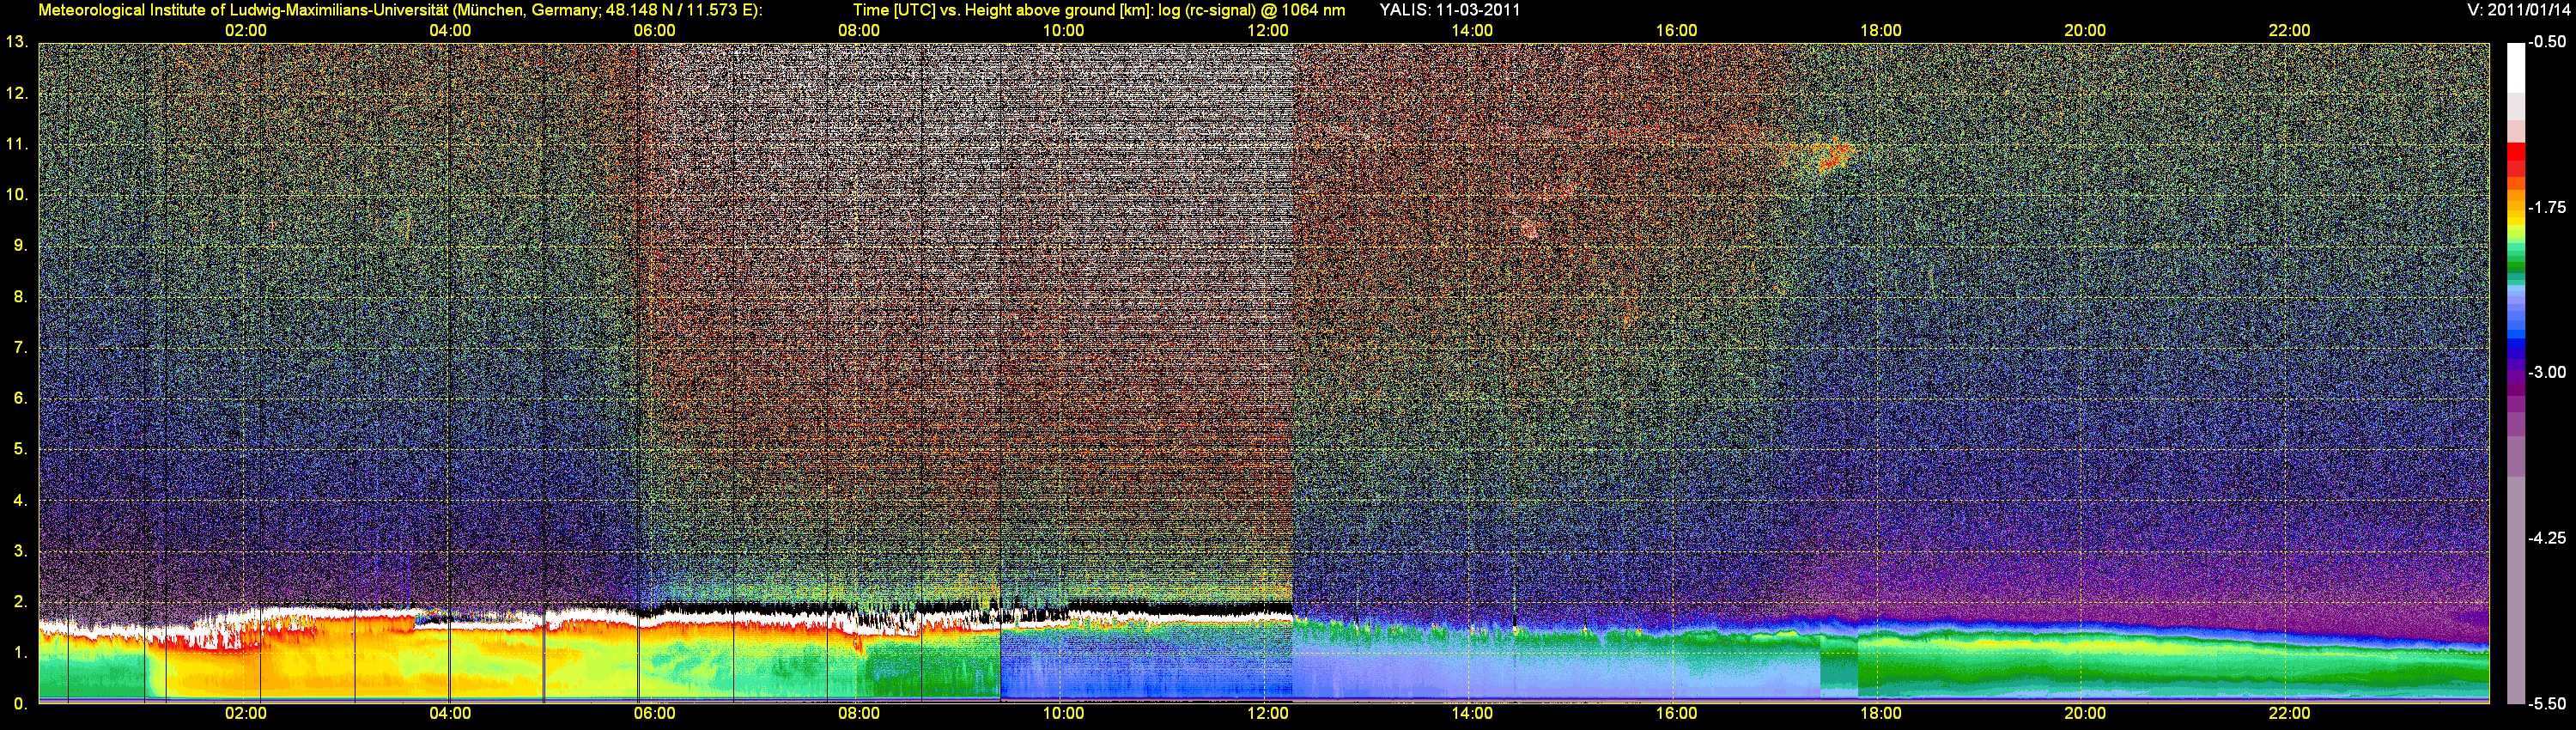
Task: Click the 5. km height axis label
Action: point(21,449)
